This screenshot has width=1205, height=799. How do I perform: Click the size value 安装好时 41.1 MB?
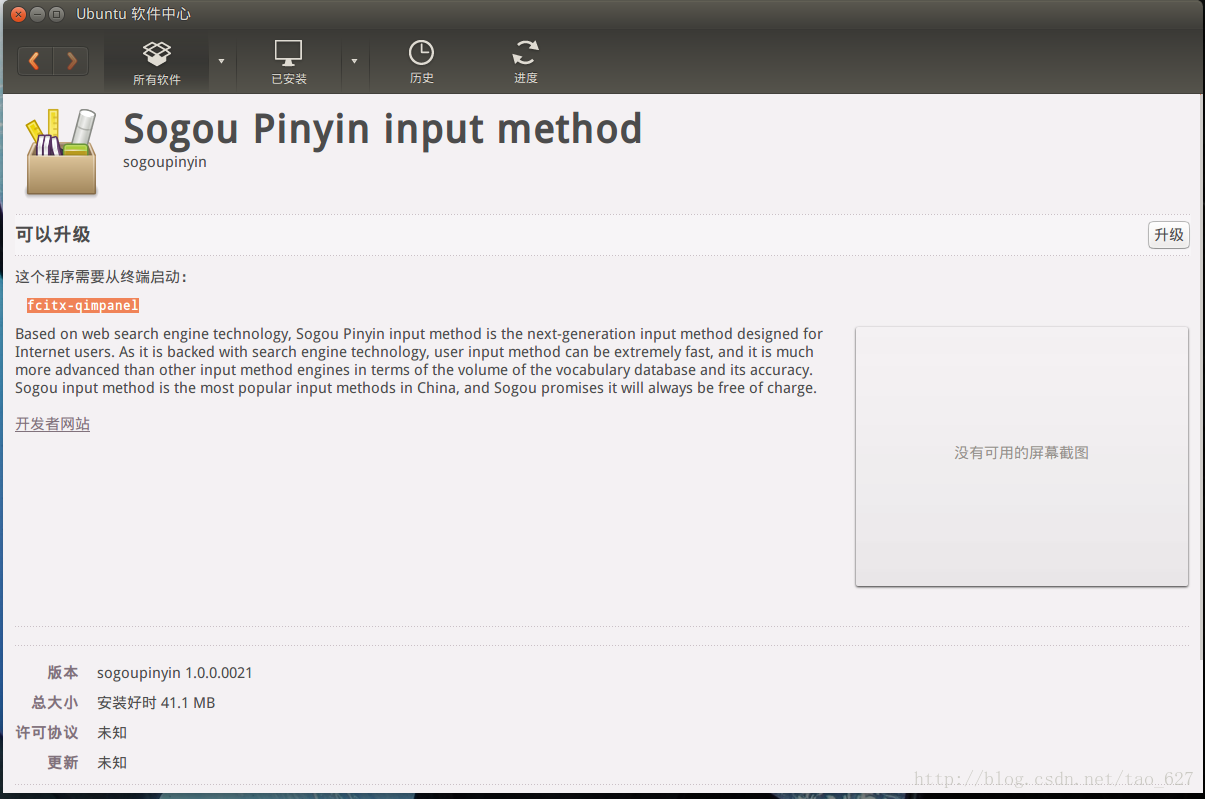click(156, 703)
